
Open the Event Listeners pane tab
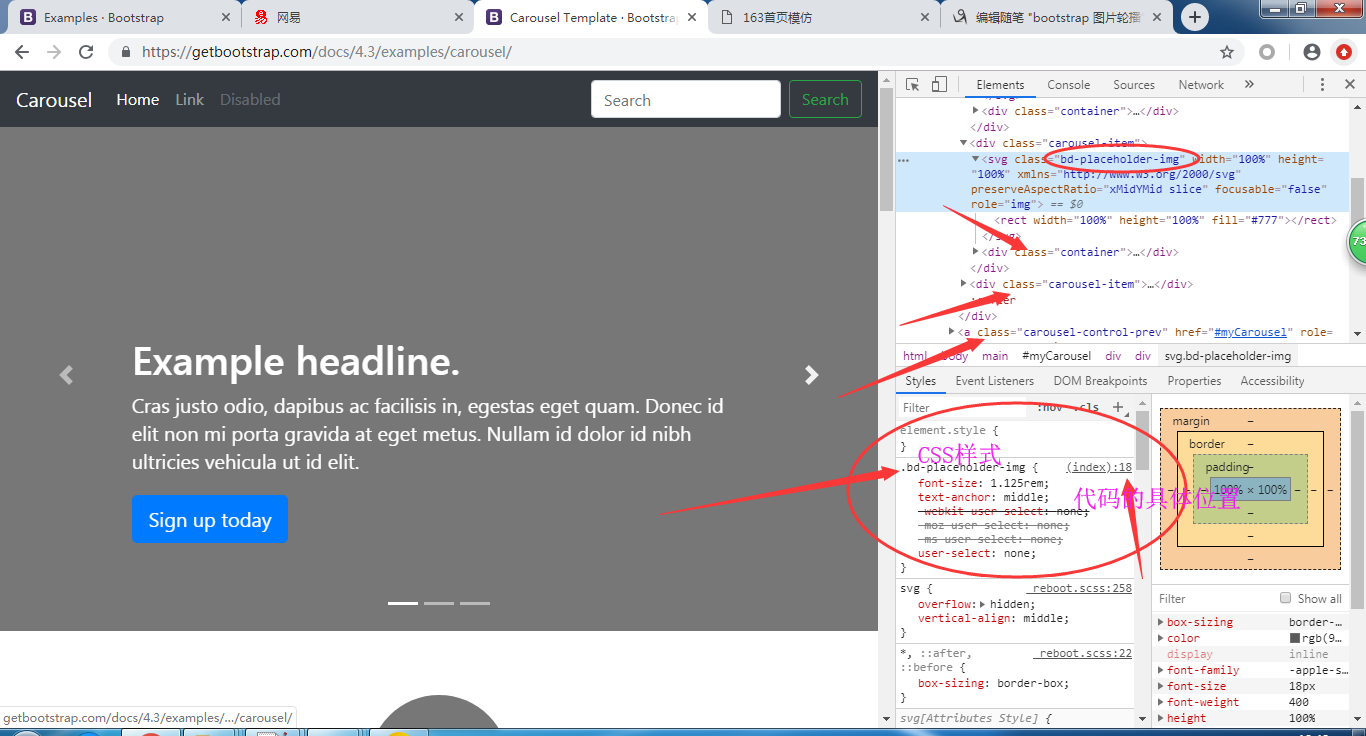click(x=994, y=381)
